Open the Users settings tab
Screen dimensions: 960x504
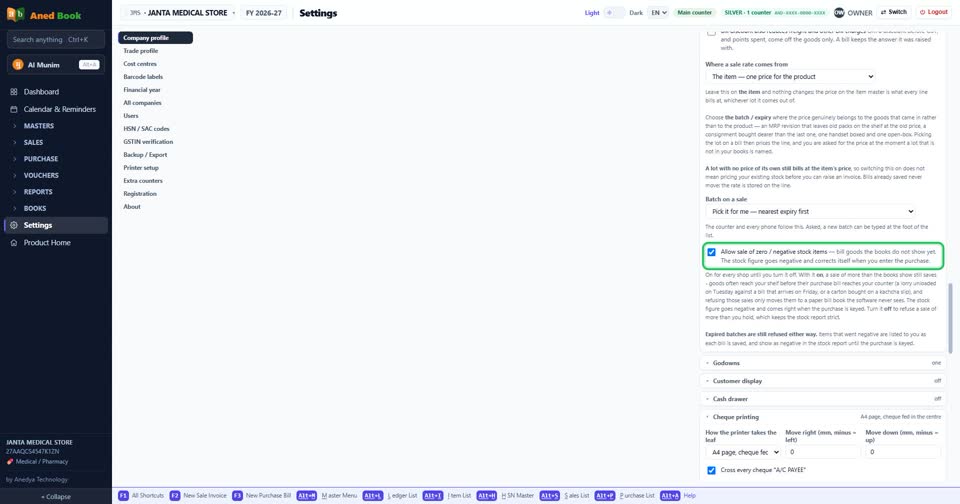click(x=156, y=116)
